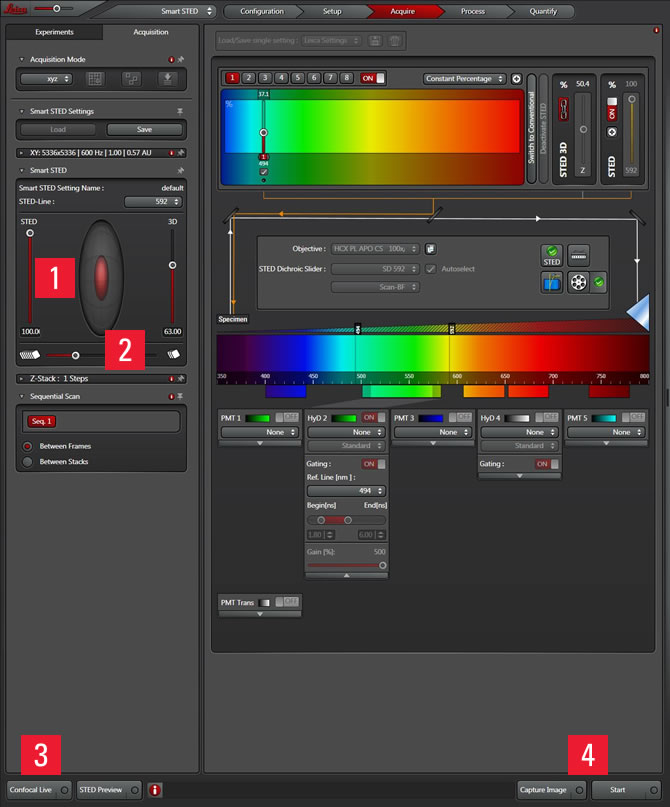Switch off the HyD 2 detector toggle
The width and height of the screenshot is (670, 807).
click(372, 417)
